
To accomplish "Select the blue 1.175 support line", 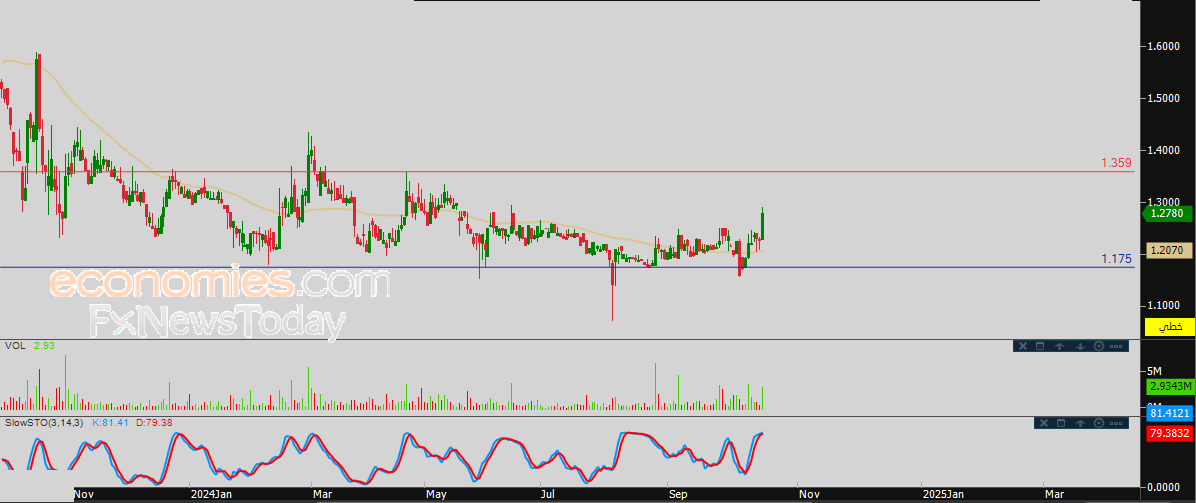I will (x=567, y=267).
